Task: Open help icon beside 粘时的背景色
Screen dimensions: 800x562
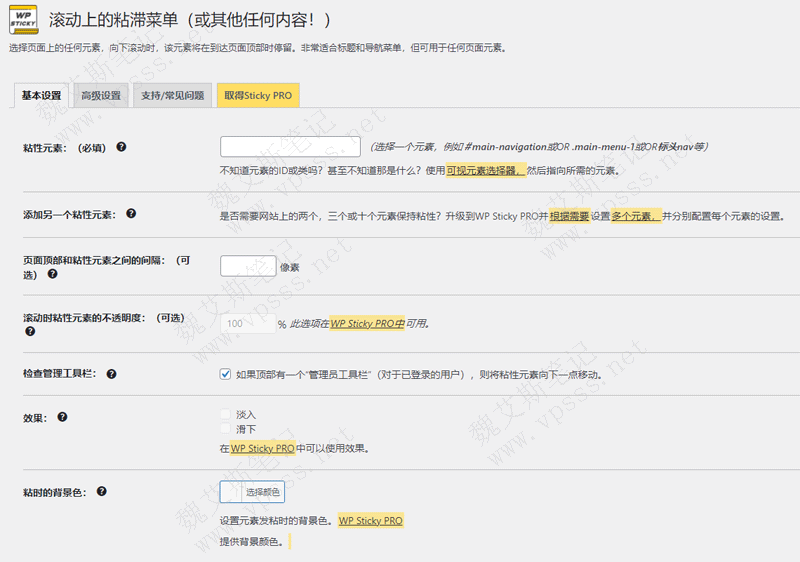Action: click(102, 491)
